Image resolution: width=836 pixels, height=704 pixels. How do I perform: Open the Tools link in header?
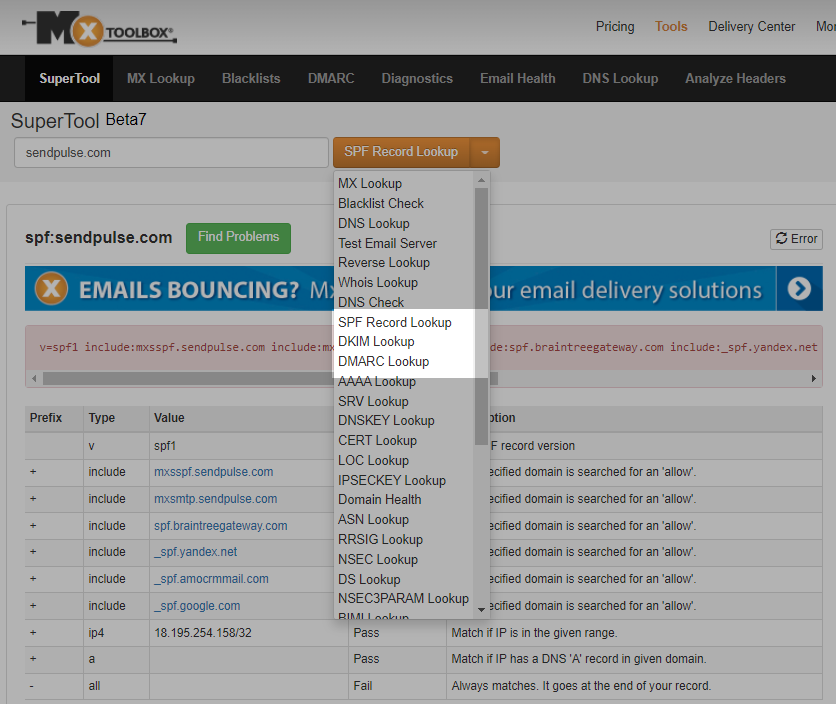click(x=671, y=27)
